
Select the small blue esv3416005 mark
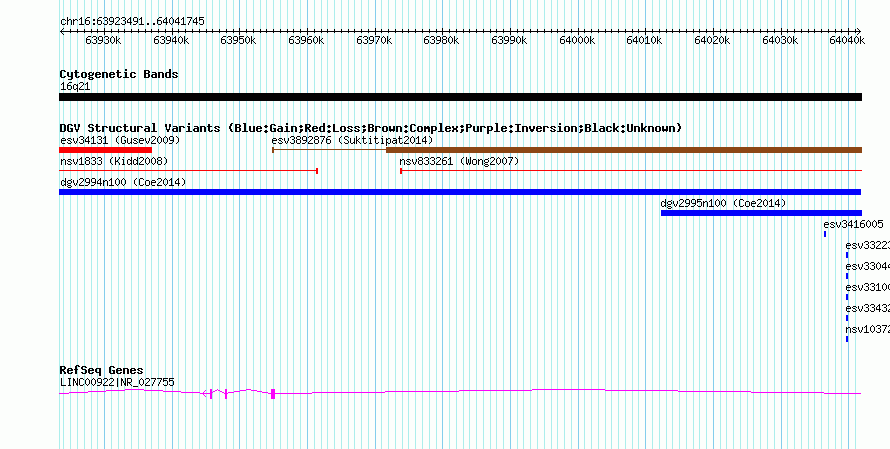(825, 234)
